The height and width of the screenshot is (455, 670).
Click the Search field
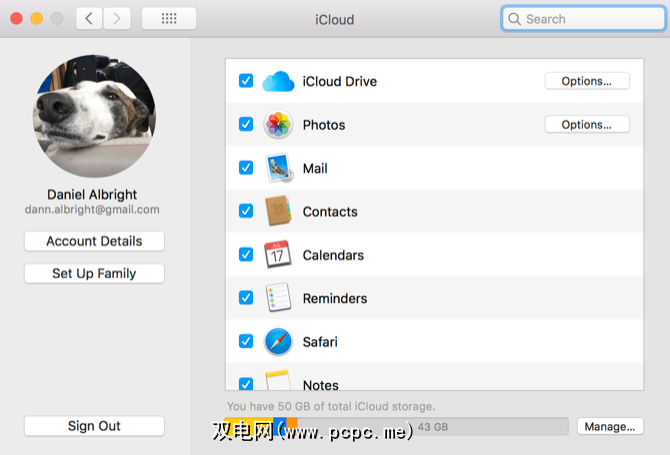pos(583,19)
